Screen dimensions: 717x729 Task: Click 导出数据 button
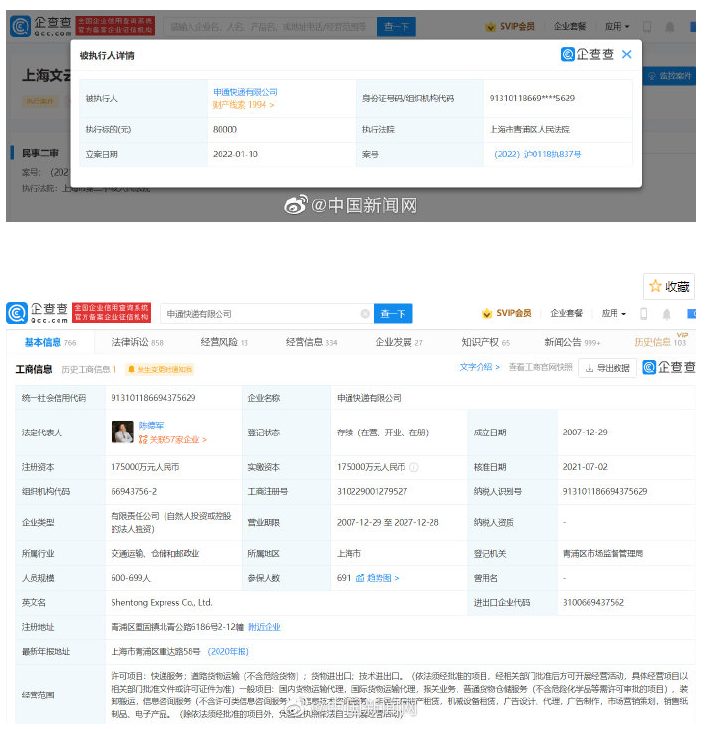tap(607, 368)
